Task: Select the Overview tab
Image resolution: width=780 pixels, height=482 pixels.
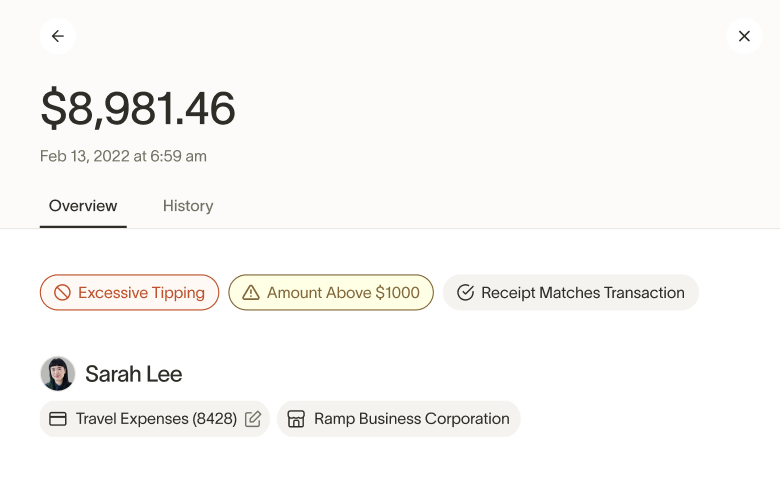Action: click(83, 206)
